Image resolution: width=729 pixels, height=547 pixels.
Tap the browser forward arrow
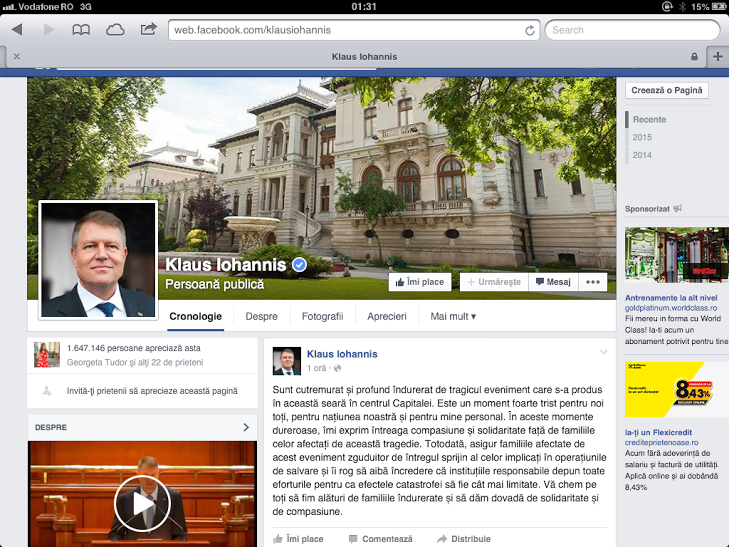tap(49, 30)
